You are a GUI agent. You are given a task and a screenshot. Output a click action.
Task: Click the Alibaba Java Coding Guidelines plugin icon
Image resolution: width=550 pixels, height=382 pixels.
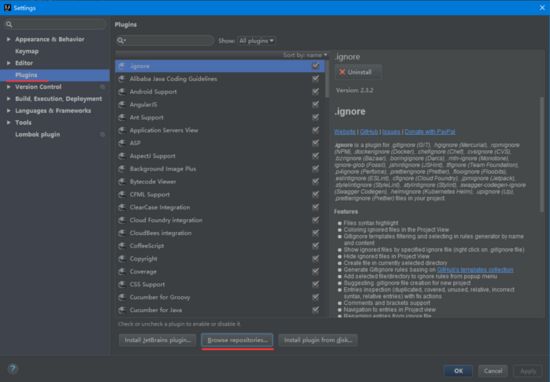(122, 79)
